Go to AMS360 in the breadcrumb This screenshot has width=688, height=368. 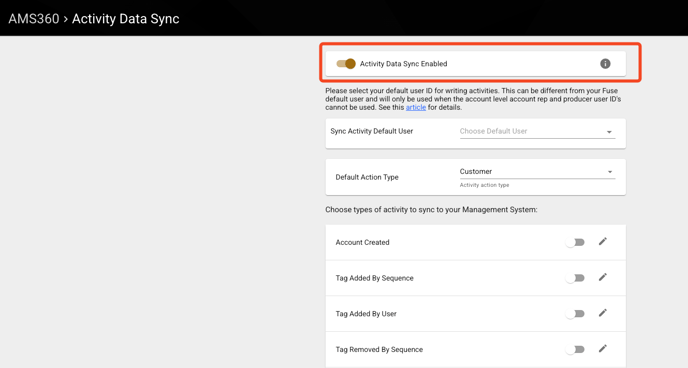34,19
